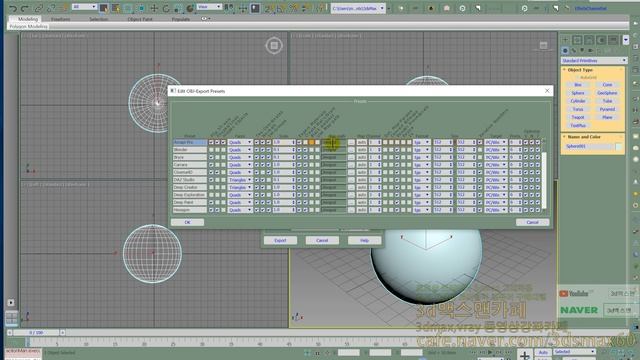Select the Geometry category icon

point(565,50)
